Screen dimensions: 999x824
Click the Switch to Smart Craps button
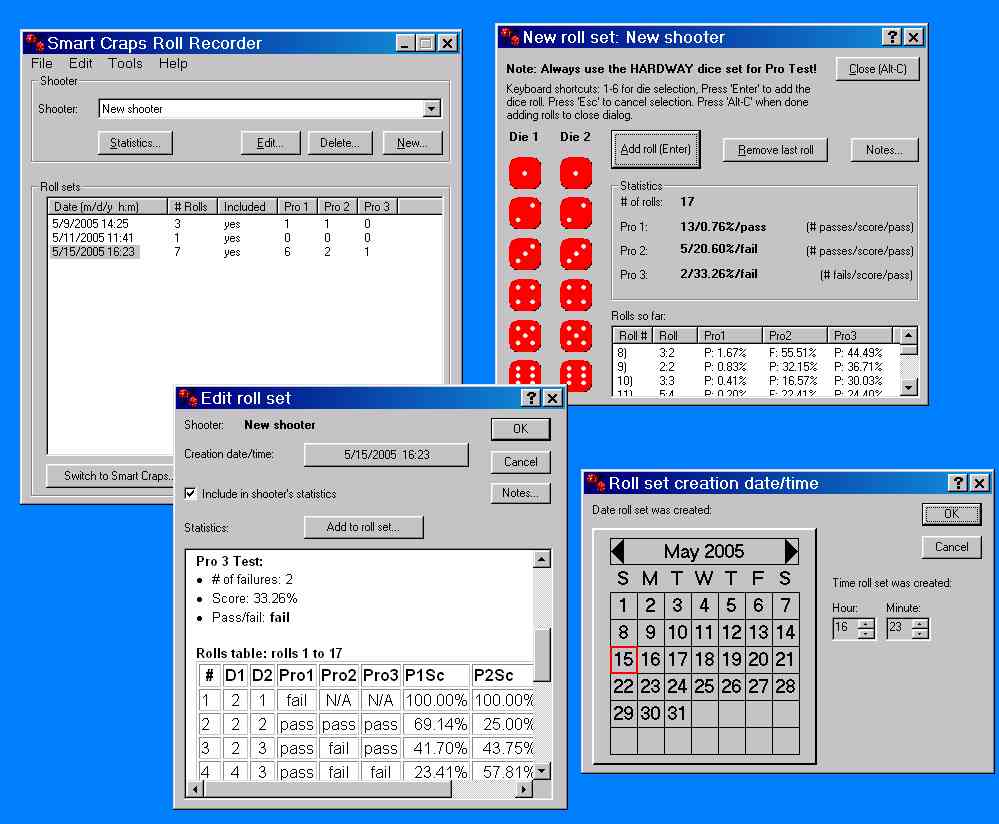click(111, 475)
